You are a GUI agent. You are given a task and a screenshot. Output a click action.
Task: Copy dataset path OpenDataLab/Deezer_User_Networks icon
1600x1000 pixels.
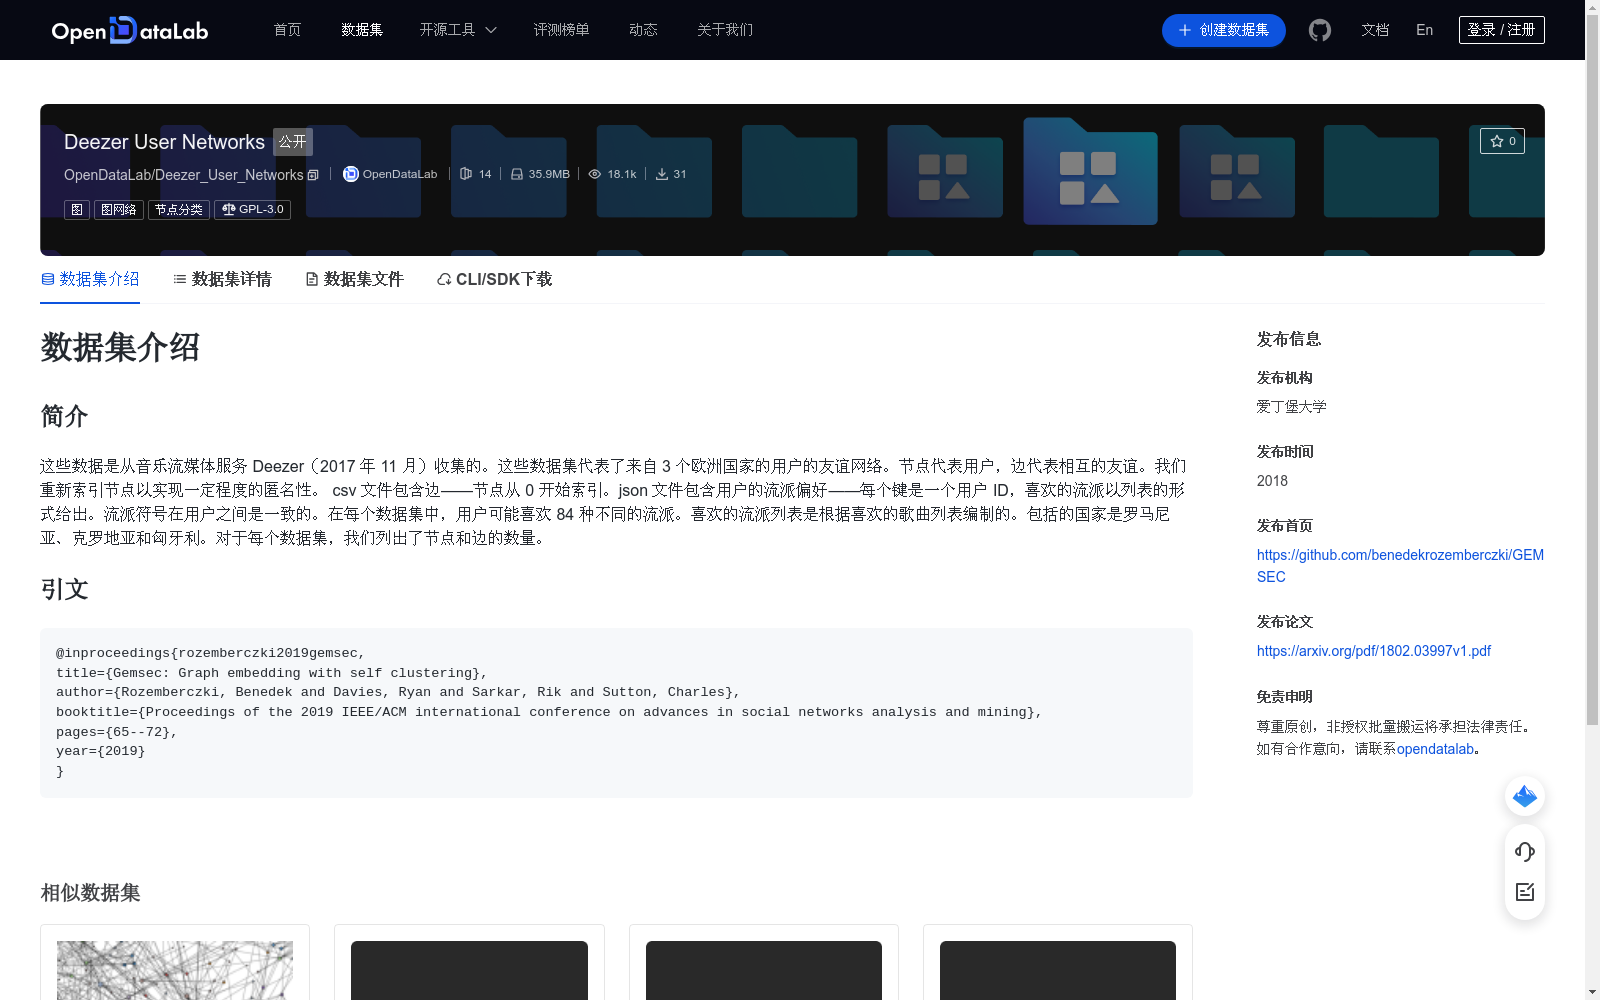pyautogui.click(x=313, y=175)
